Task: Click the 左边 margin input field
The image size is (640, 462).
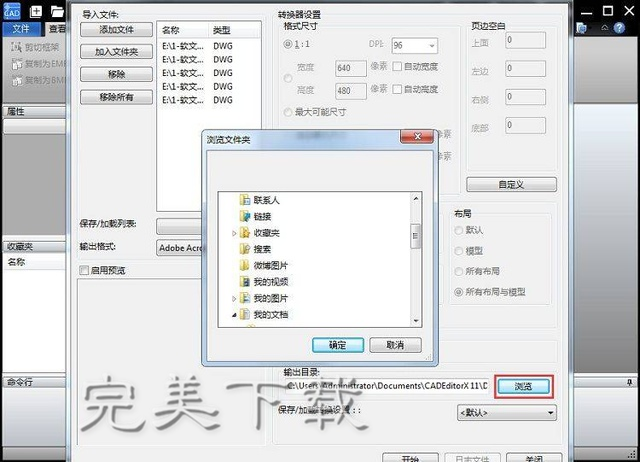Action: click(x=525, y=69)
